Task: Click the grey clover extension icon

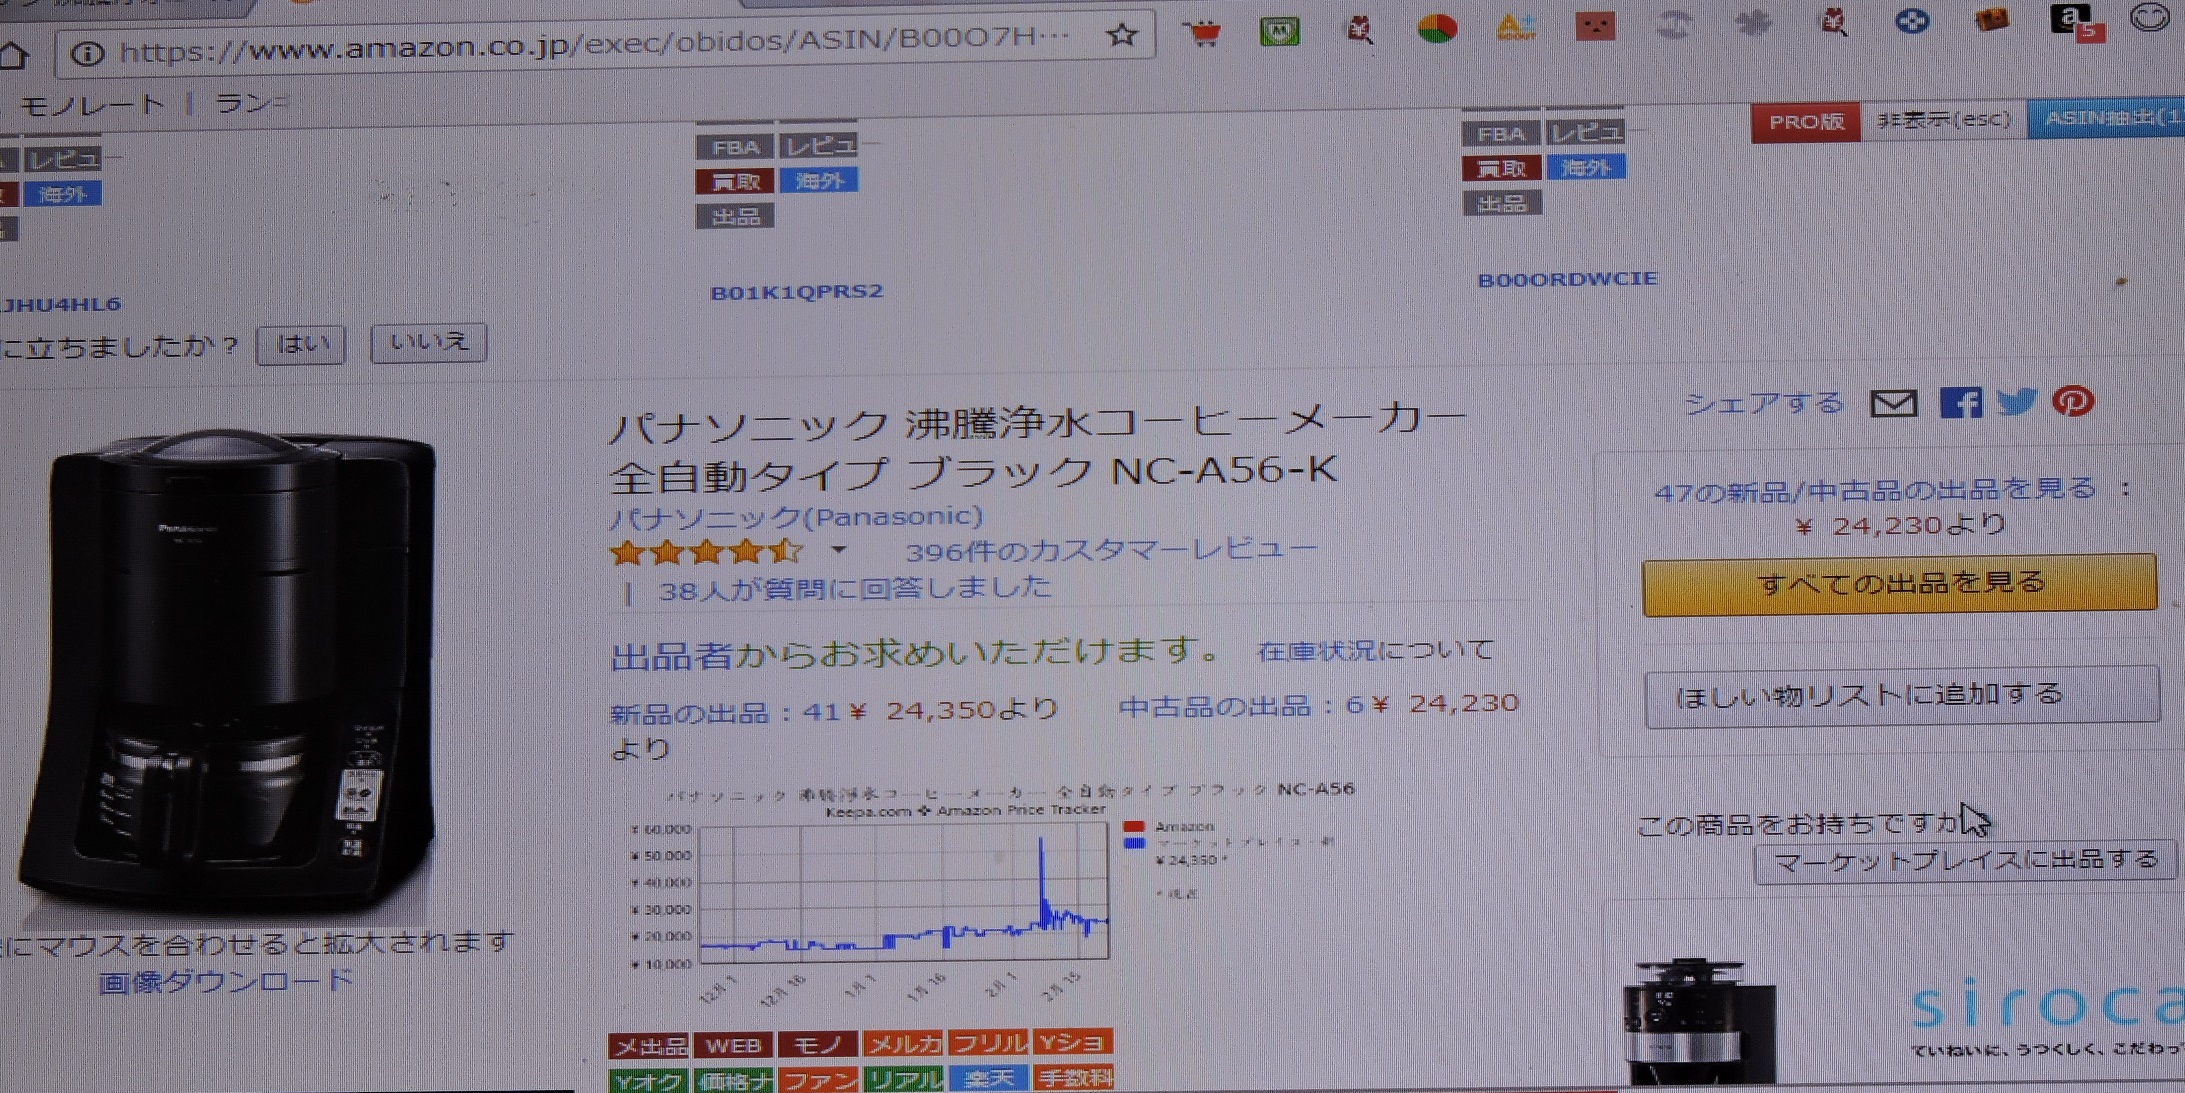Action: [1753, 23]
